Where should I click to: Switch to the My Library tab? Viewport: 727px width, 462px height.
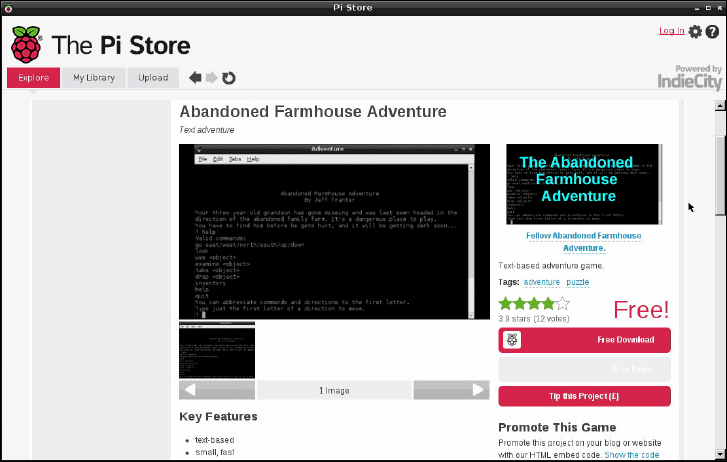94,77
